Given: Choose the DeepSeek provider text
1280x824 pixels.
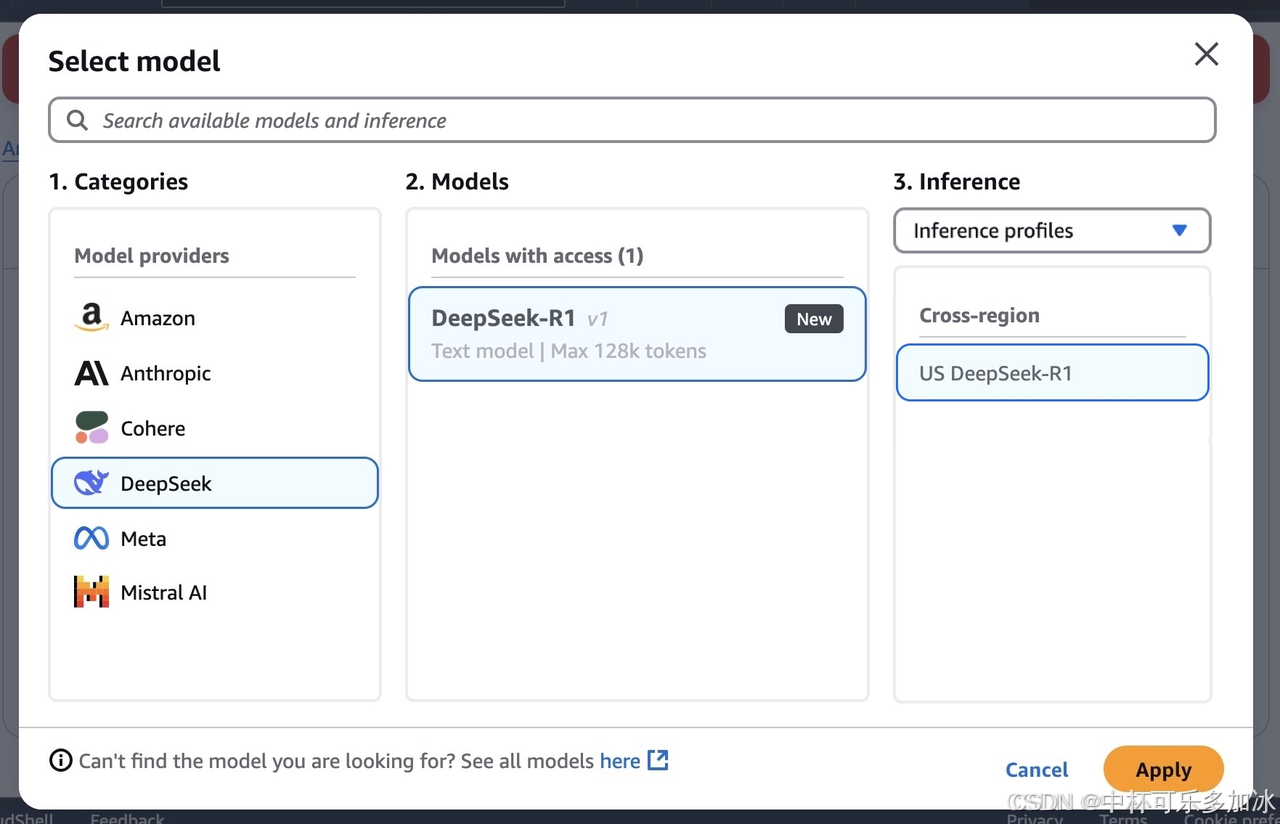Looking at the screenshot, I should (x=166, y=483).
